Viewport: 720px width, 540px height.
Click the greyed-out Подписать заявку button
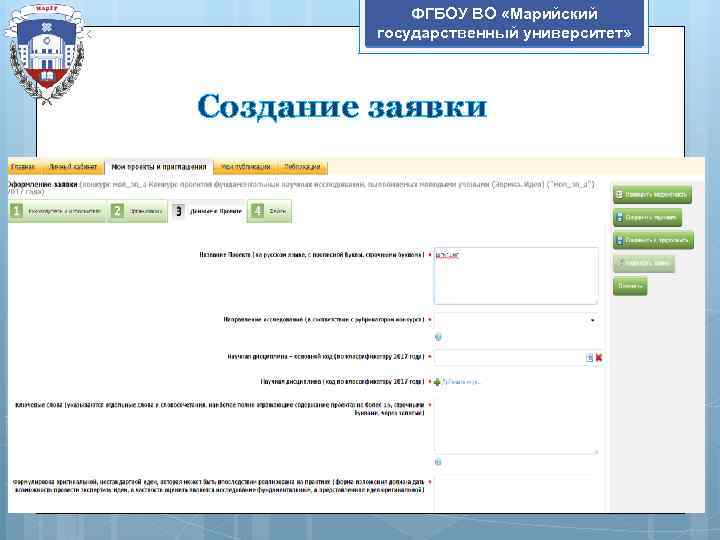tap(644, 263)
